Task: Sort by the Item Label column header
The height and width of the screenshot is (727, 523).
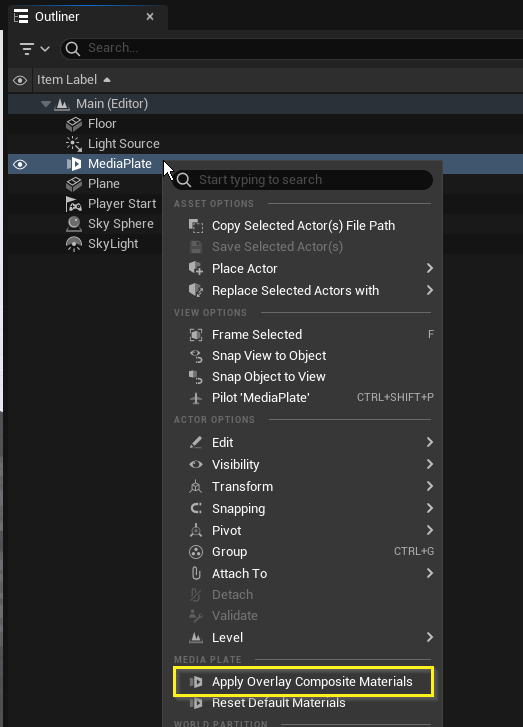Action: pos(67,80)
